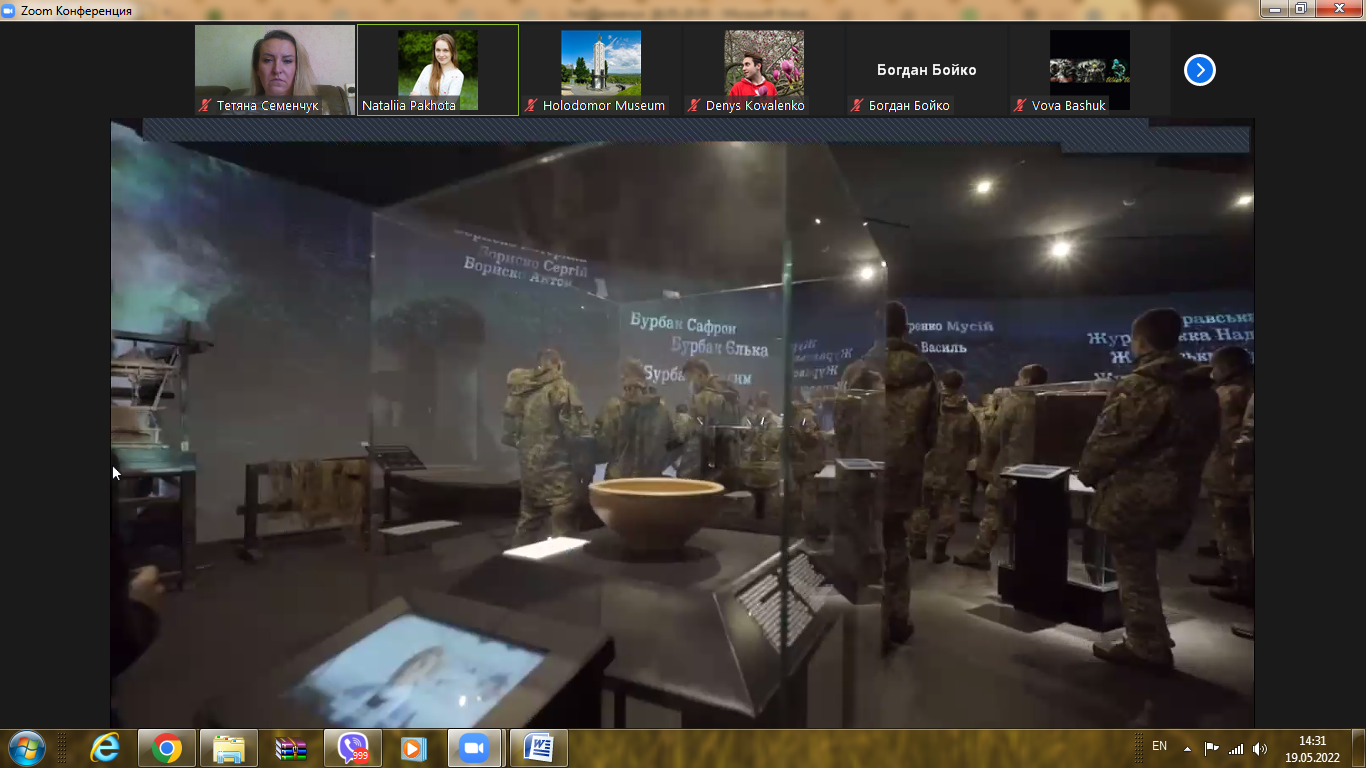Image resolution: width=1366 pixels, height=768 pixels.
Task: Open the EN language selector
Action: [1160, 746]
